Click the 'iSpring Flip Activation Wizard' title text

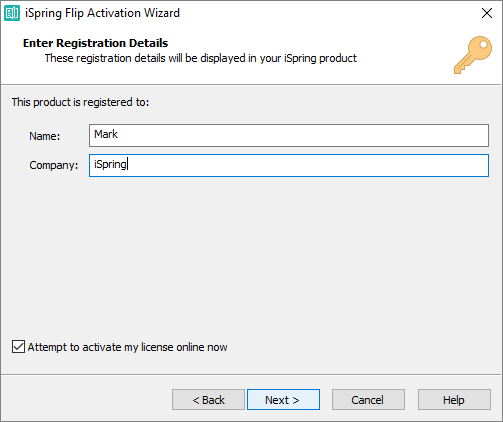coord(102,13)
